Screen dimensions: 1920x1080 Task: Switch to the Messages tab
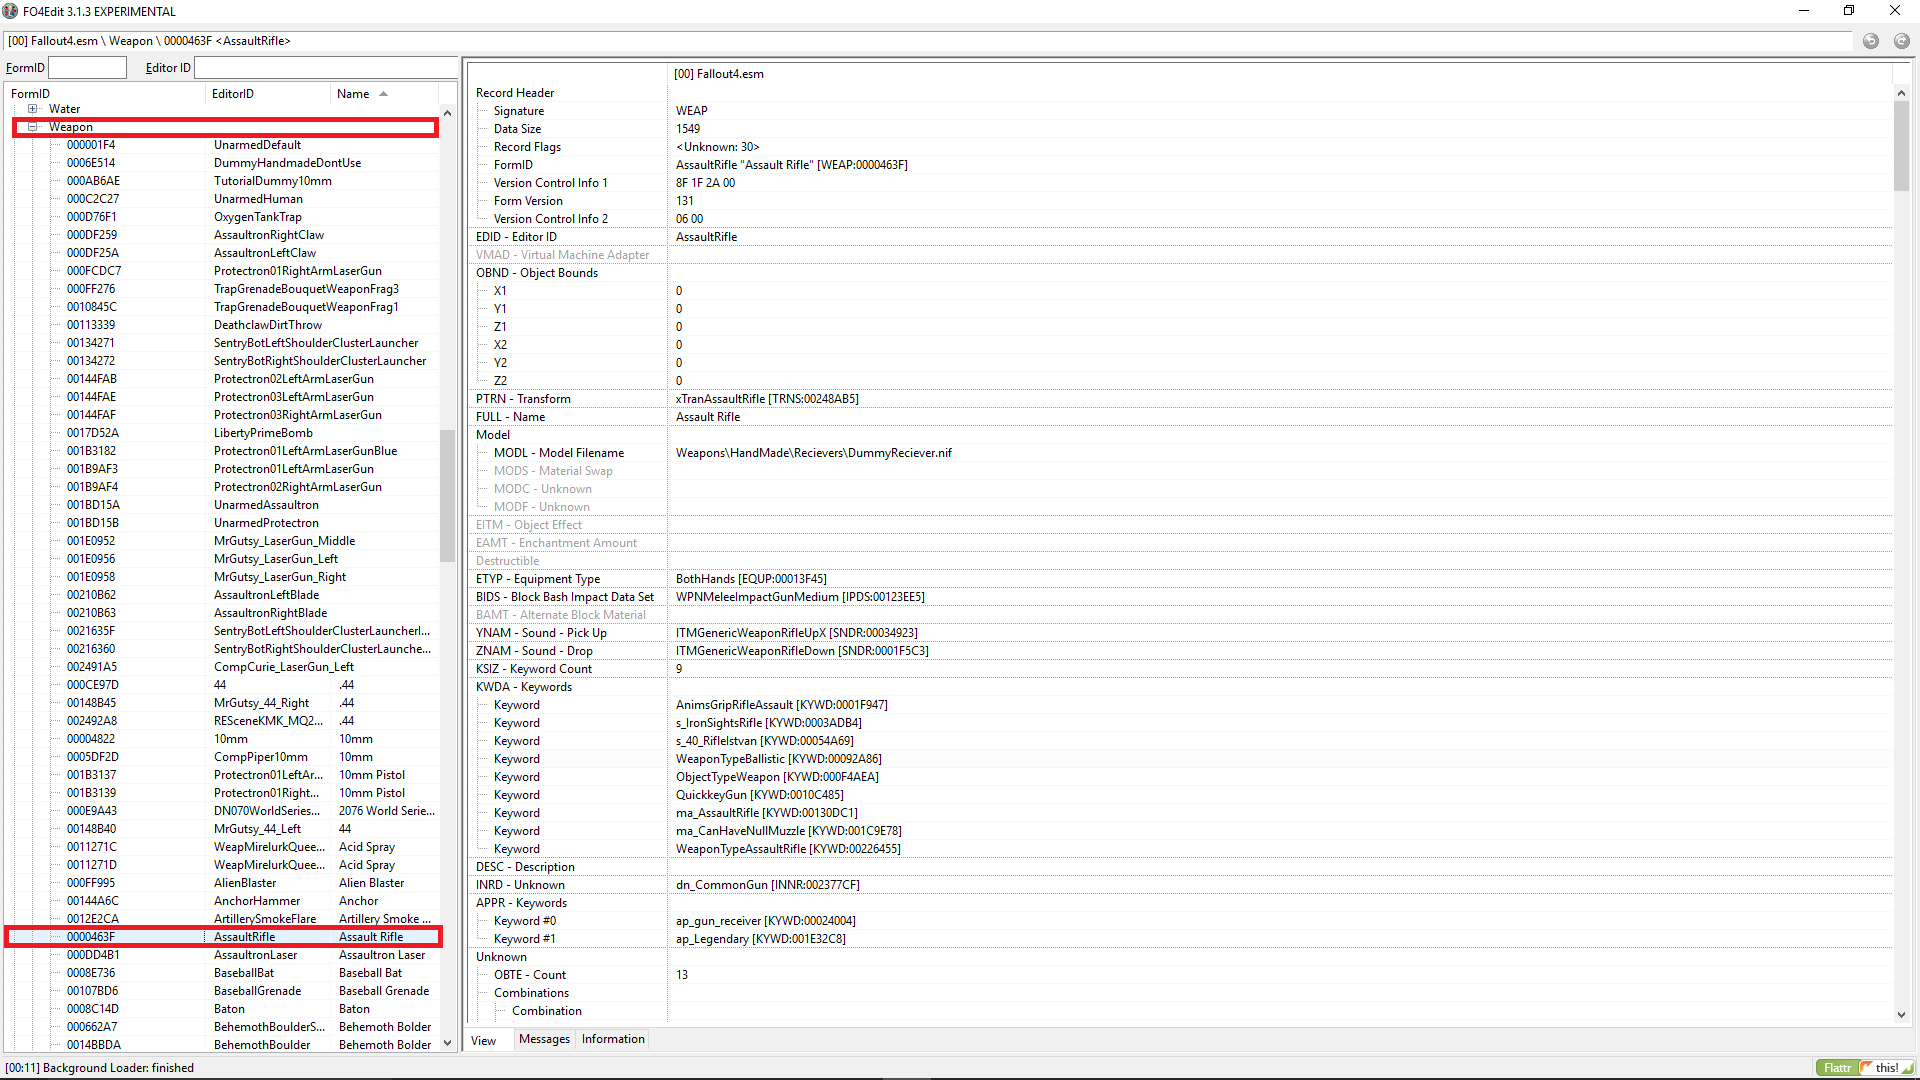coord(544,1039)
